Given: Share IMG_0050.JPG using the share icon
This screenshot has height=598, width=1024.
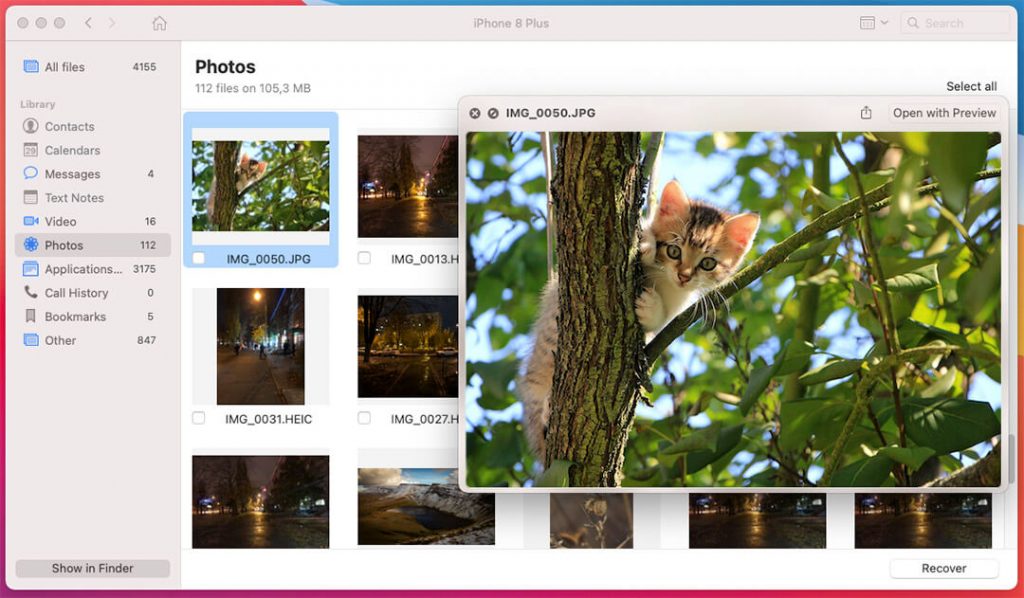Looking at the screenshot, I should coord(866,113).
